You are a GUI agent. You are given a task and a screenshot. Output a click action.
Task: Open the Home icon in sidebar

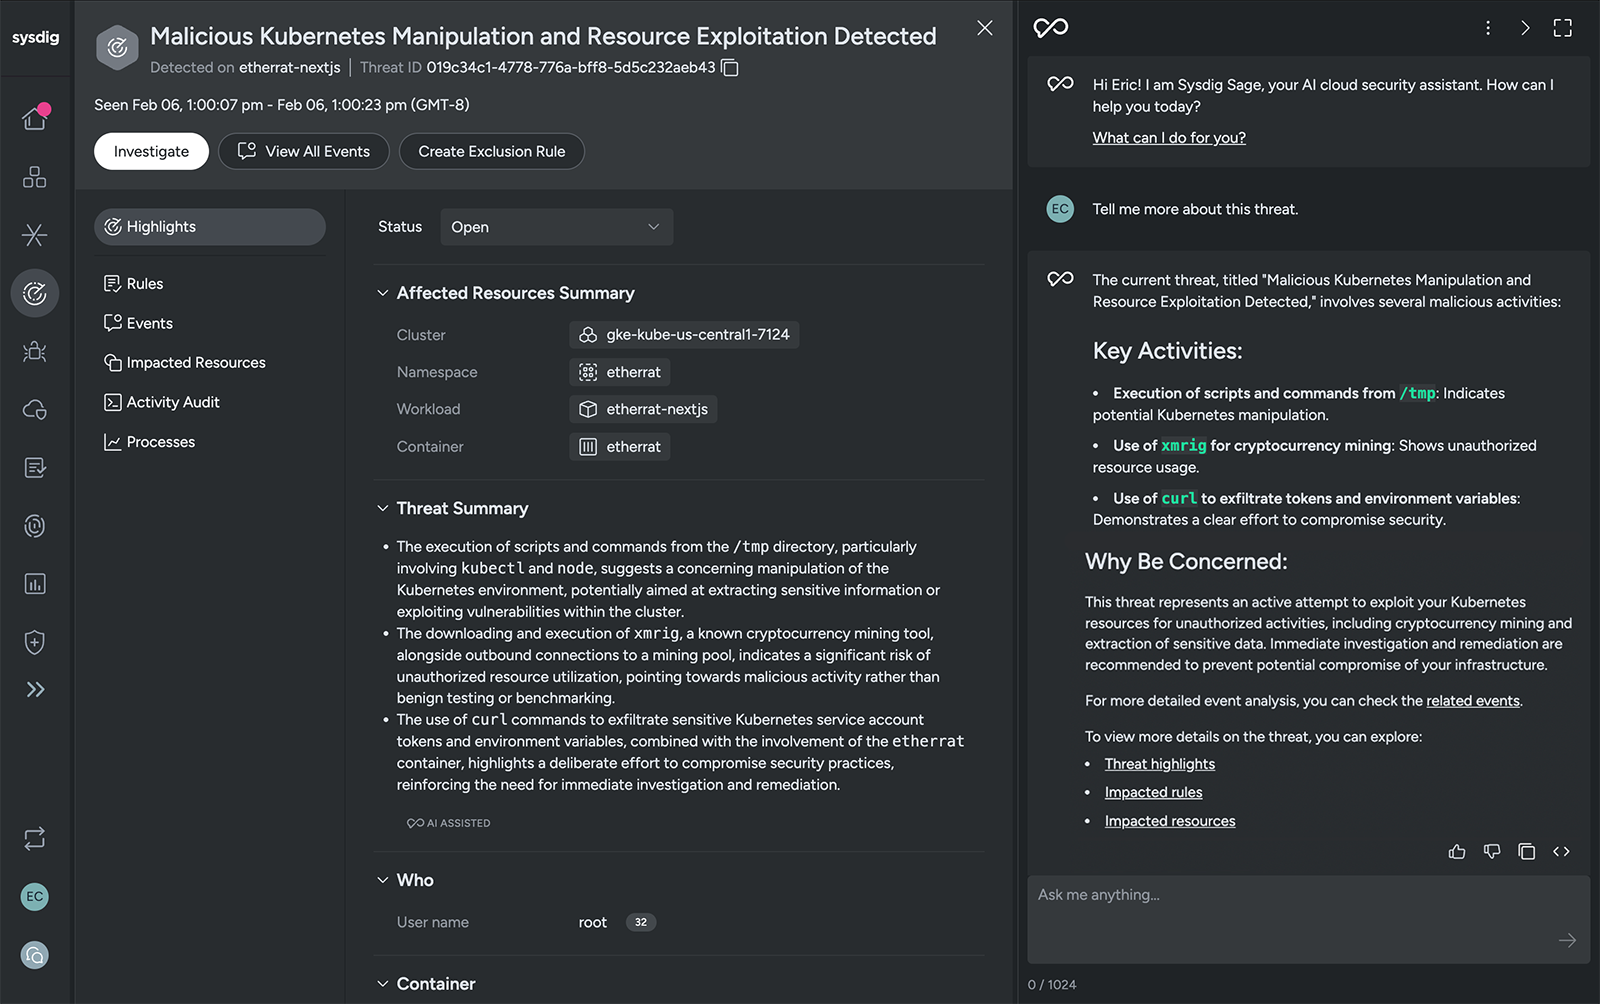click(35, 119)
